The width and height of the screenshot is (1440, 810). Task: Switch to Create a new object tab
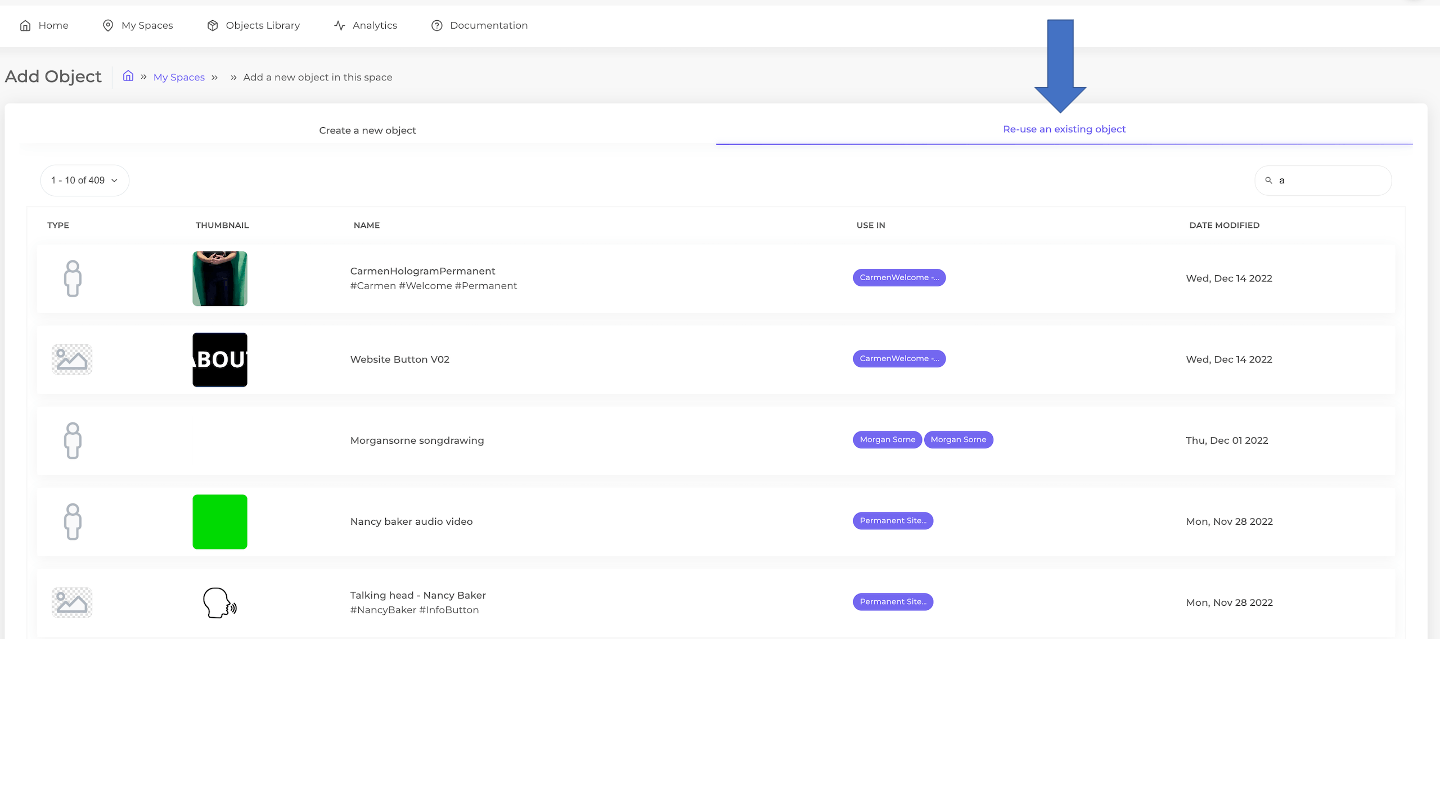[368, 130]
